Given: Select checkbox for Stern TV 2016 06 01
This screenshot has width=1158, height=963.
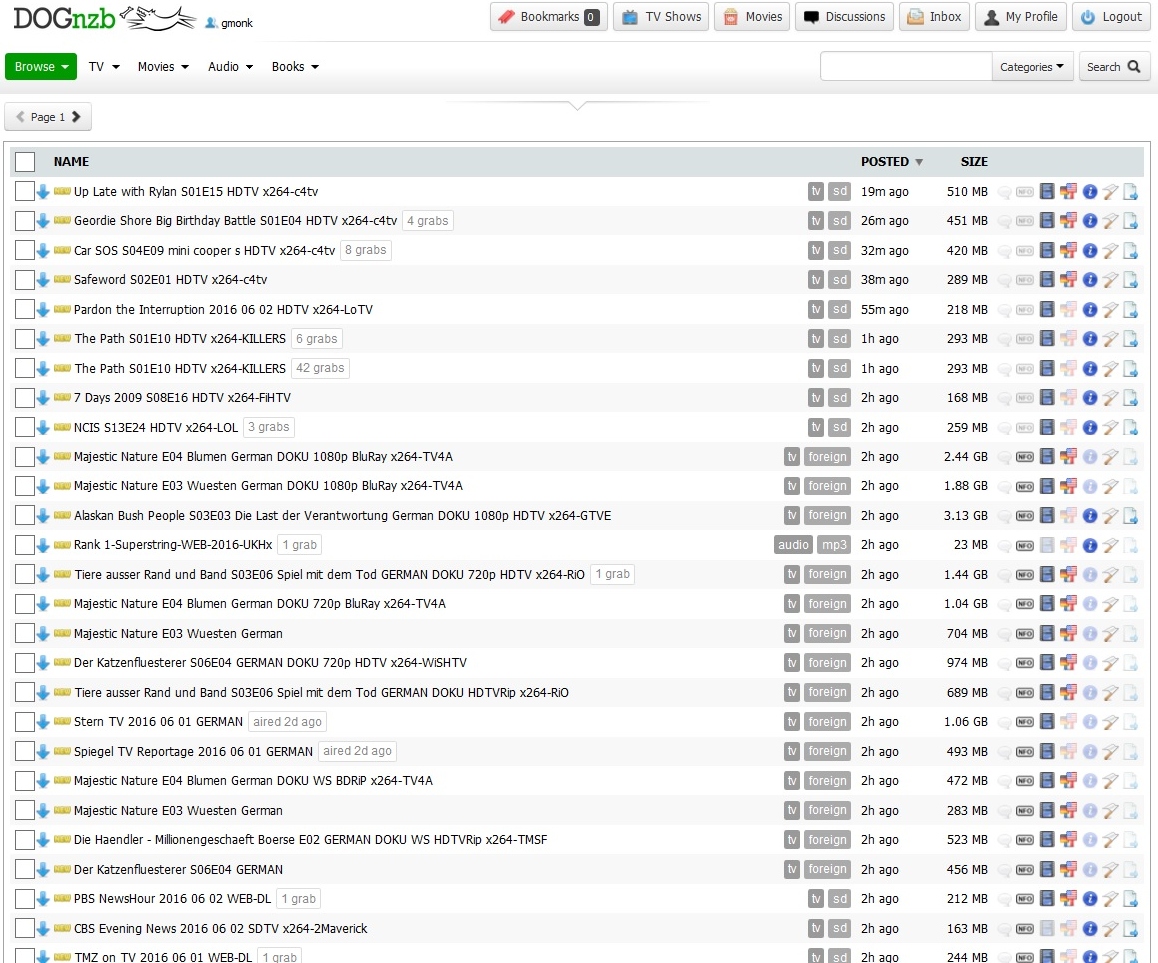Looking at the screenshot, I should [25, 722].
